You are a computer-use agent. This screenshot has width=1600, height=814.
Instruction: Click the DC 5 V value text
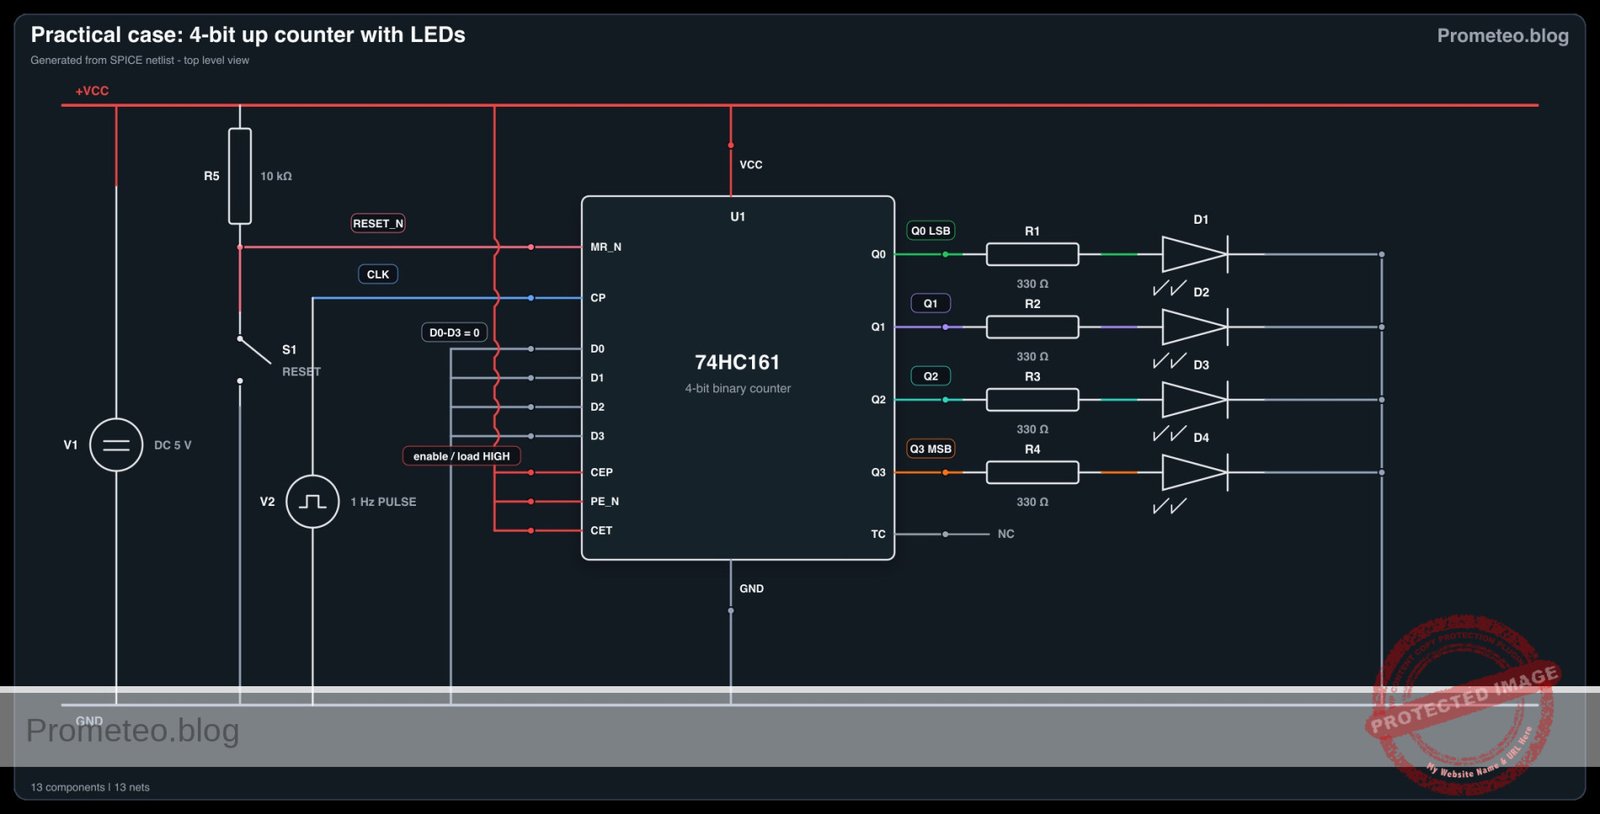[173, 445]
